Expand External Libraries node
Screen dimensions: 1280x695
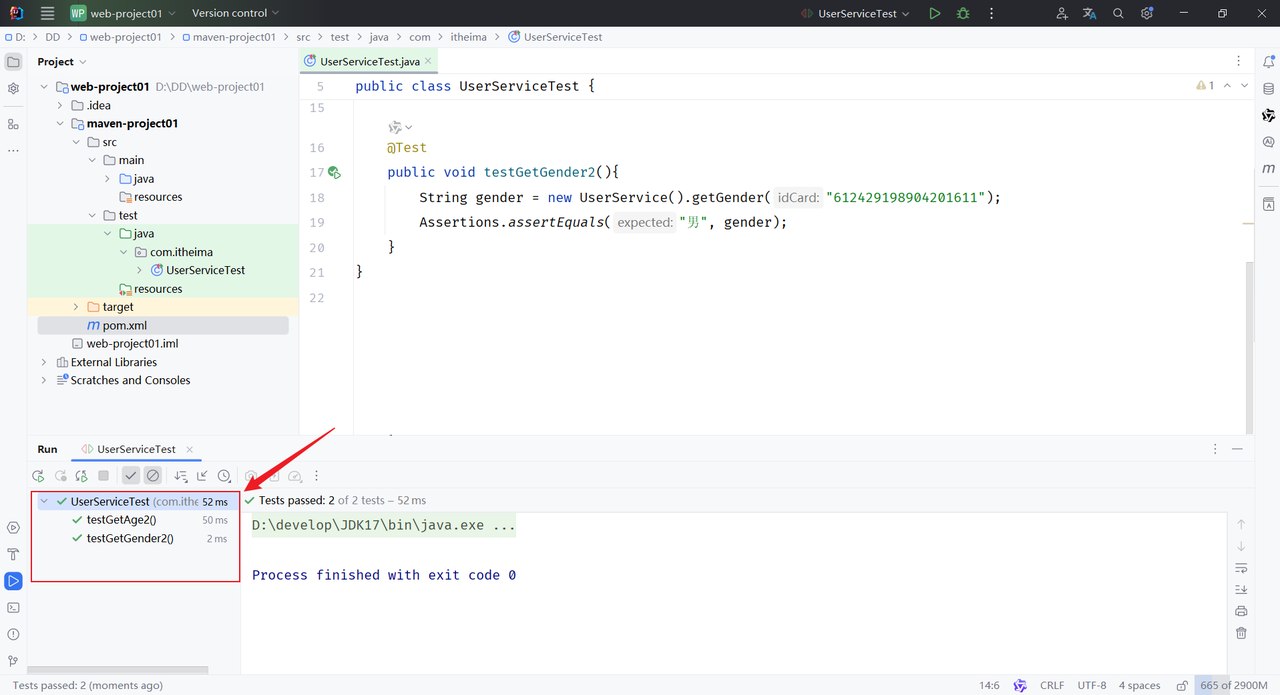tap(44, 362)
